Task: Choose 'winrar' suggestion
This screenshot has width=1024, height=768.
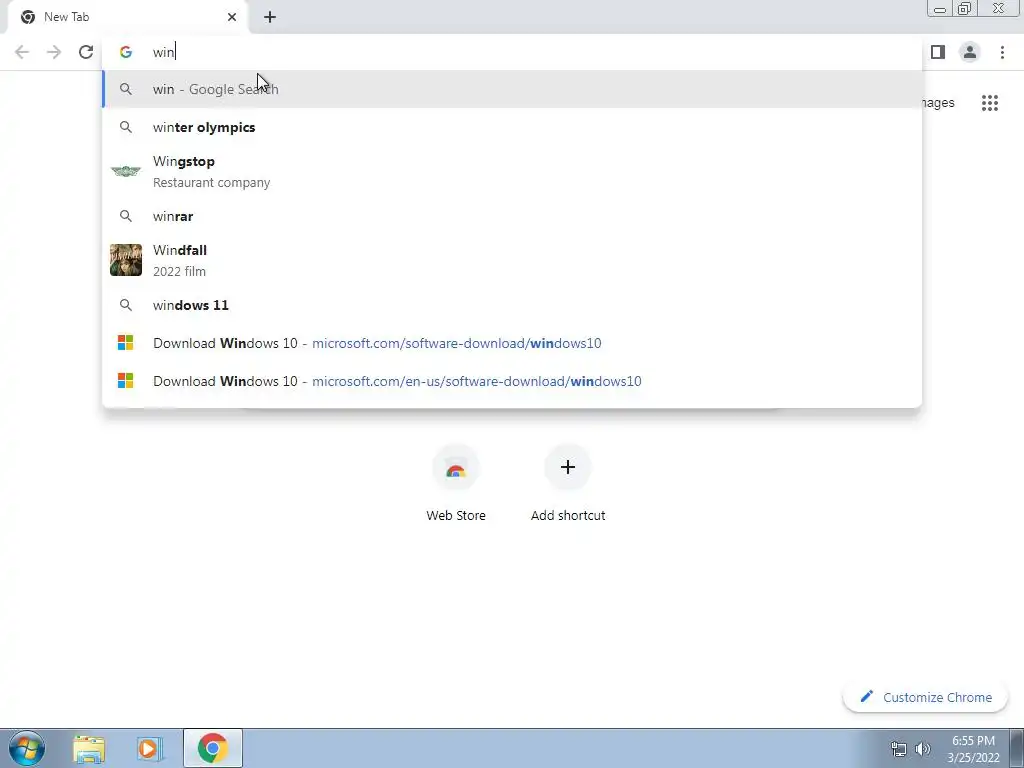Action: 512,216
